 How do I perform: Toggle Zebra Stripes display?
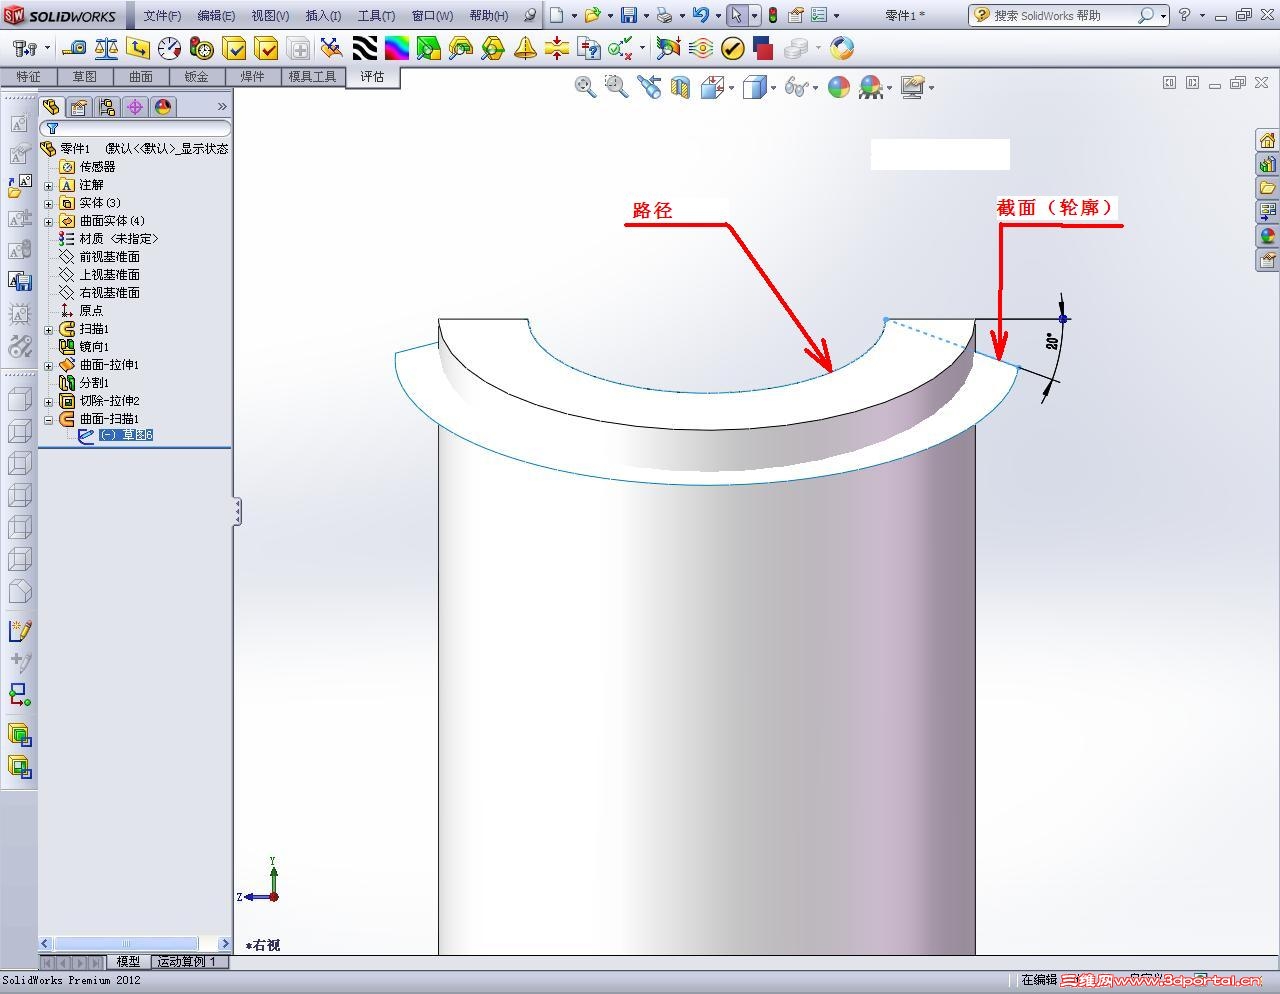(364, 48)
